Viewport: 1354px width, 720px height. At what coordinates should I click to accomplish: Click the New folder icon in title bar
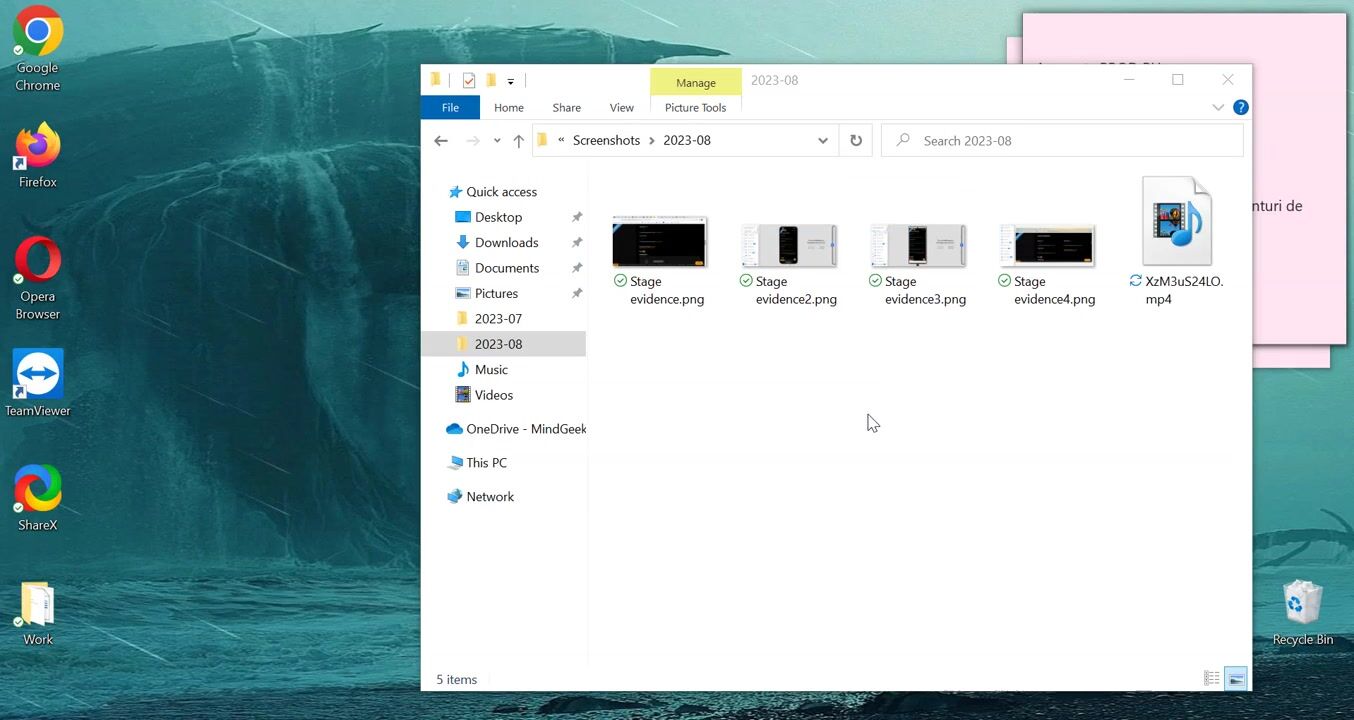pos(491,81)
